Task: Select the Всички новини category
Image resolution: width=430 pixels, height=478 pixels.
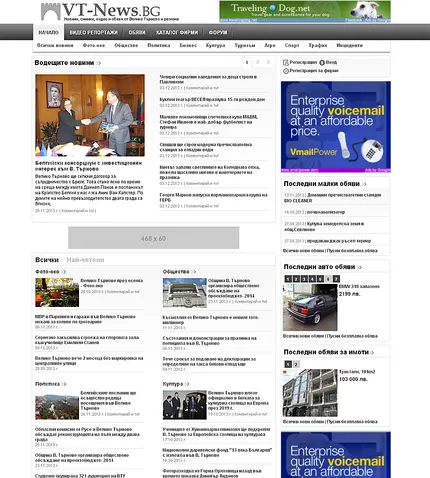Action: point(55,45)
